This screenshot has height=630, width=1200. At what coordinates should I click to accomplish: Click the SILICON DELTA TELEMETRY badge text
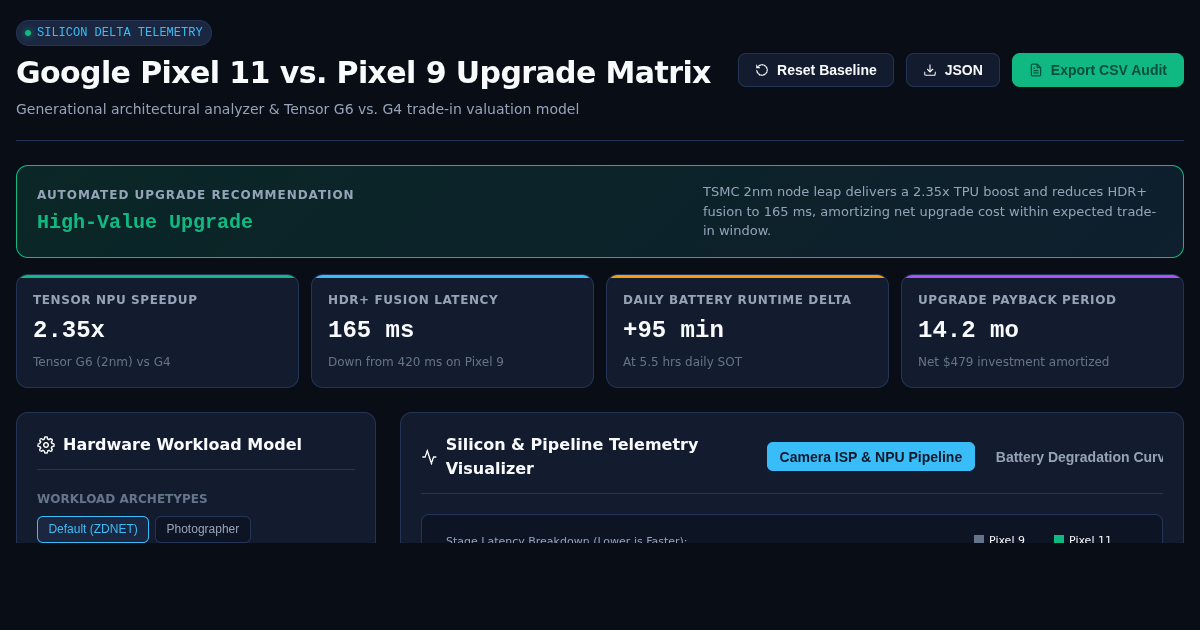click(x=120, y=33)
